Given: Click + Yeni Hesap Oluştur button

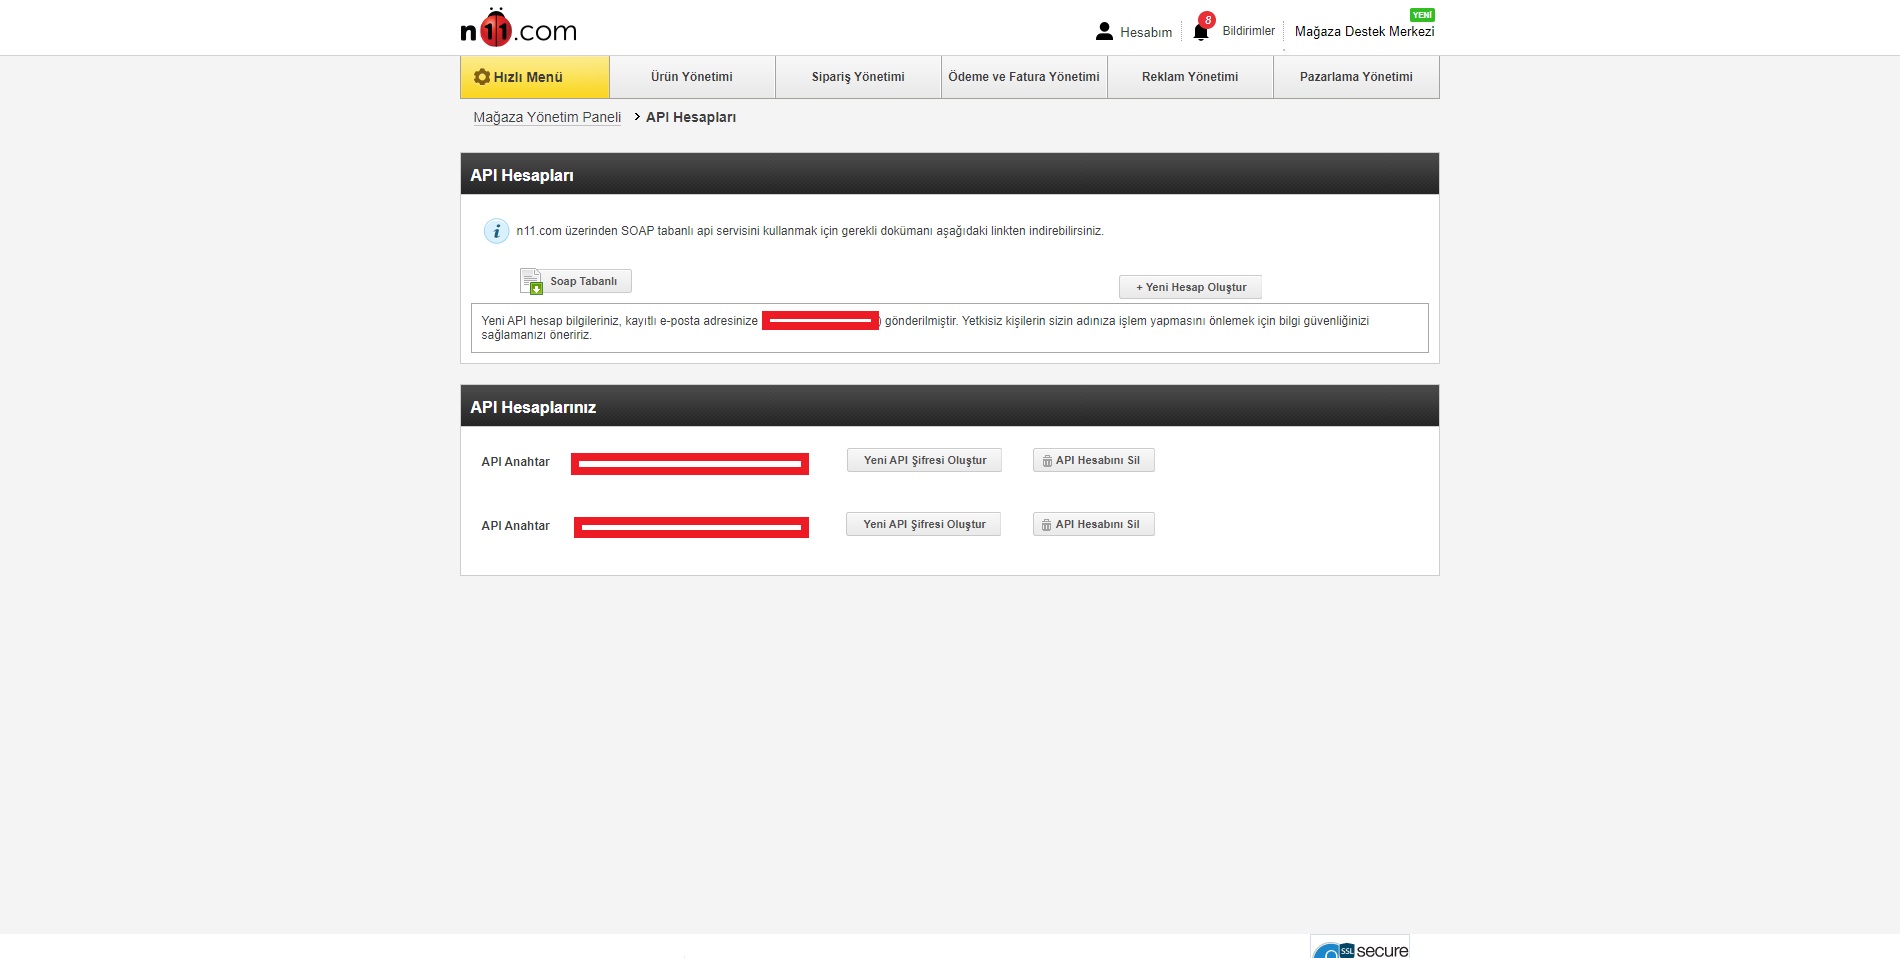Looking at the screenshot, I should 1190,287.
